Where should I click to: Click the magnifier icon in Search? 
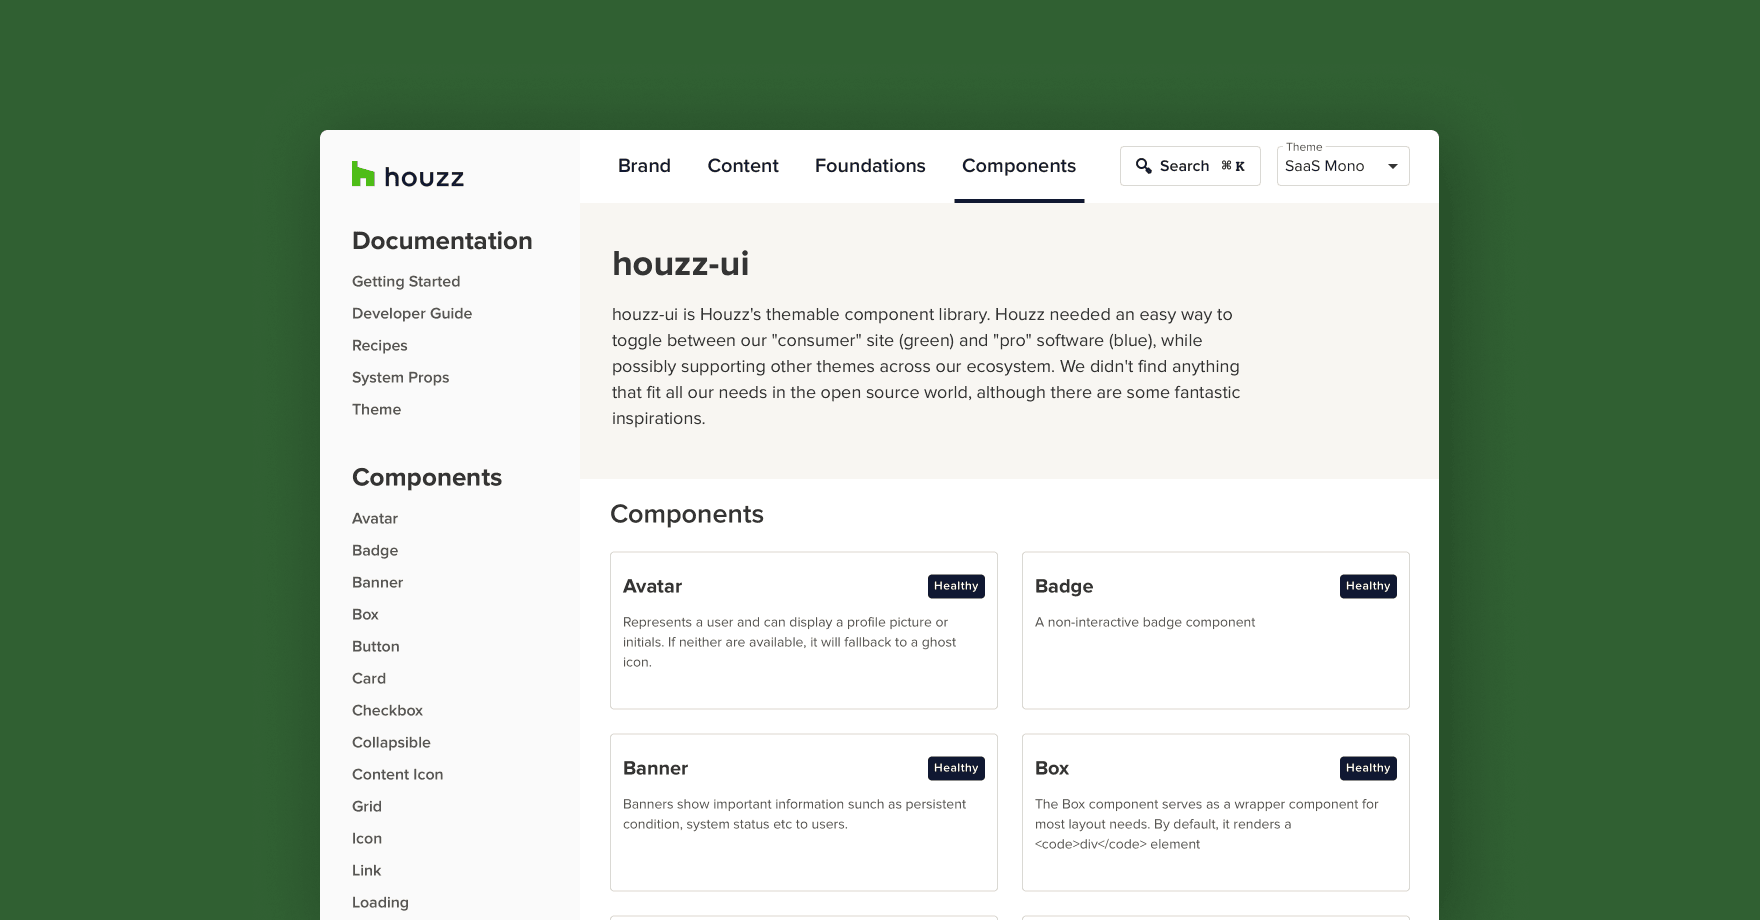click(1143, 166)
